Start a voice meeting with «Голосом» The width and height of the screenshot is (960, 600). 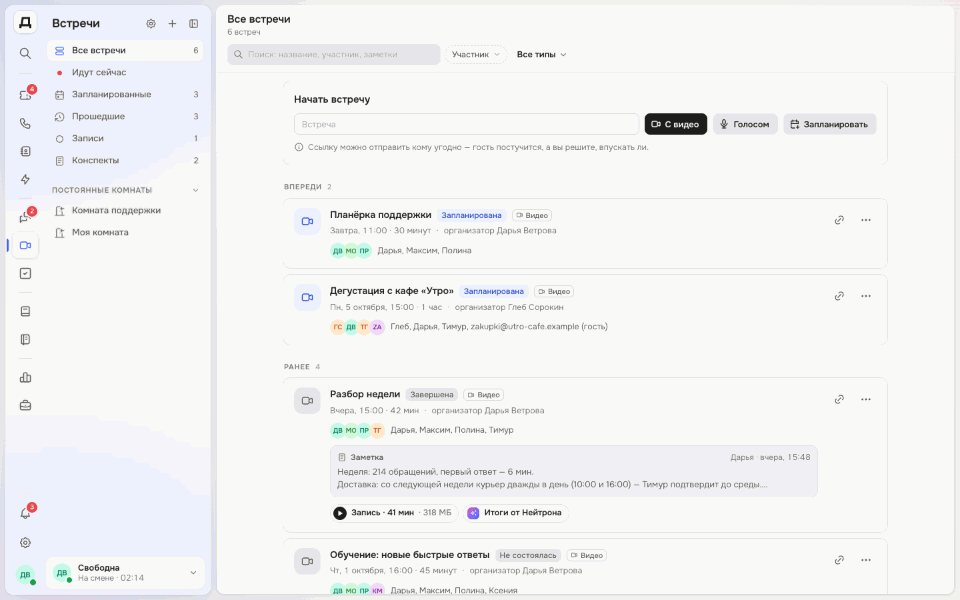click(745, 124)
